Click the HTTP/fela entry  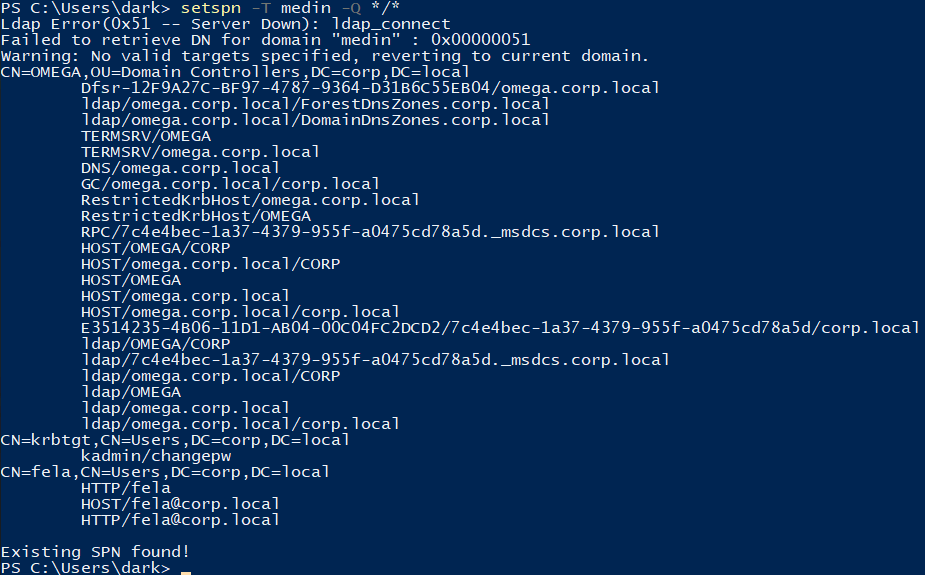(x=126, y=488)
